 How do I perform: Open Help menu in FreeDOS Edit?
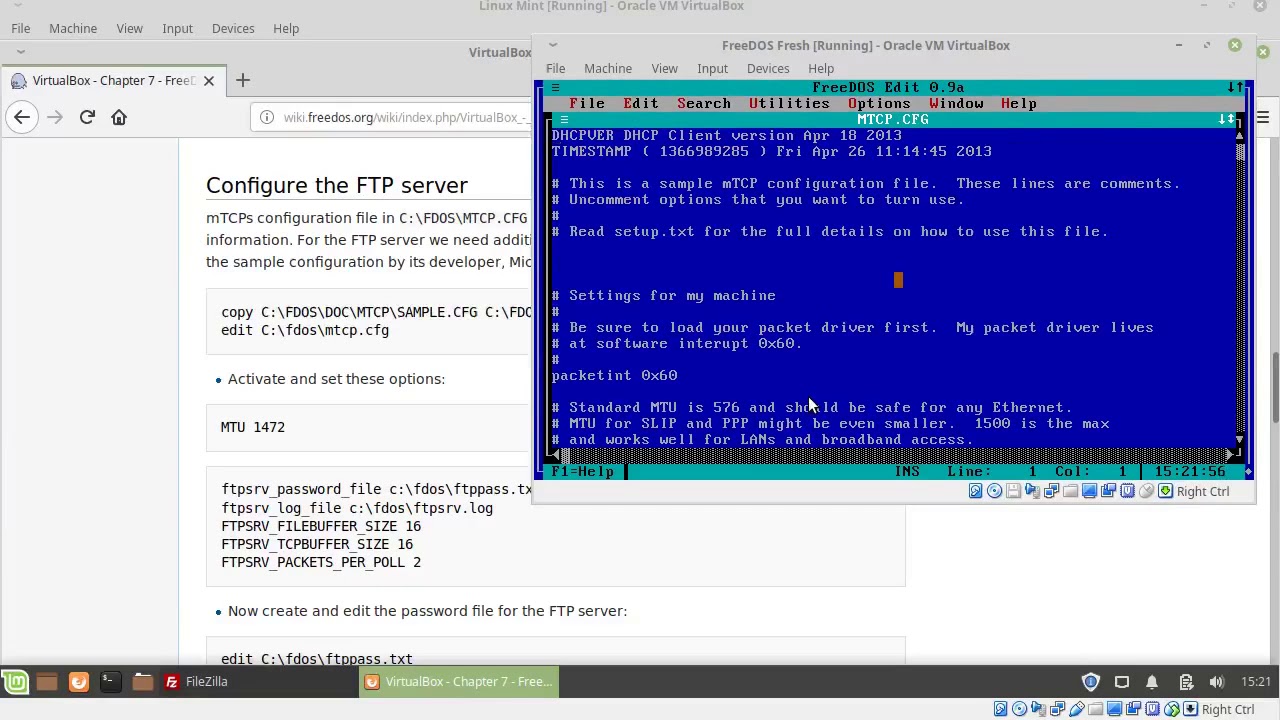click(x=1019, y=103)
